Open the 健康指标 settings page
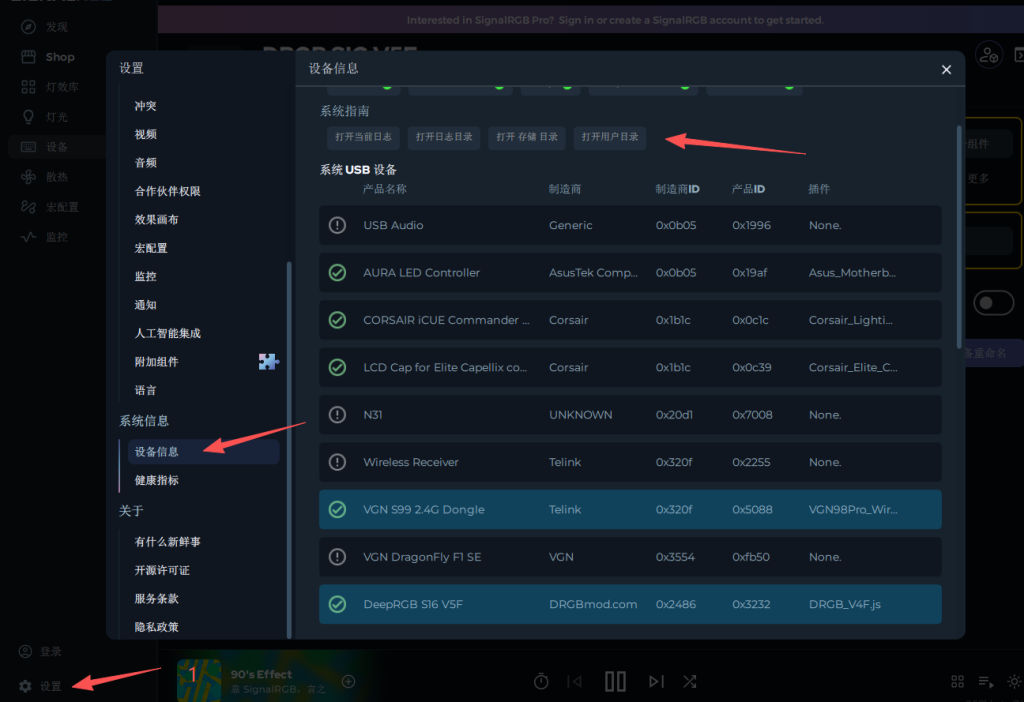This screenshot has width=1024, height=702. [157, 480]
